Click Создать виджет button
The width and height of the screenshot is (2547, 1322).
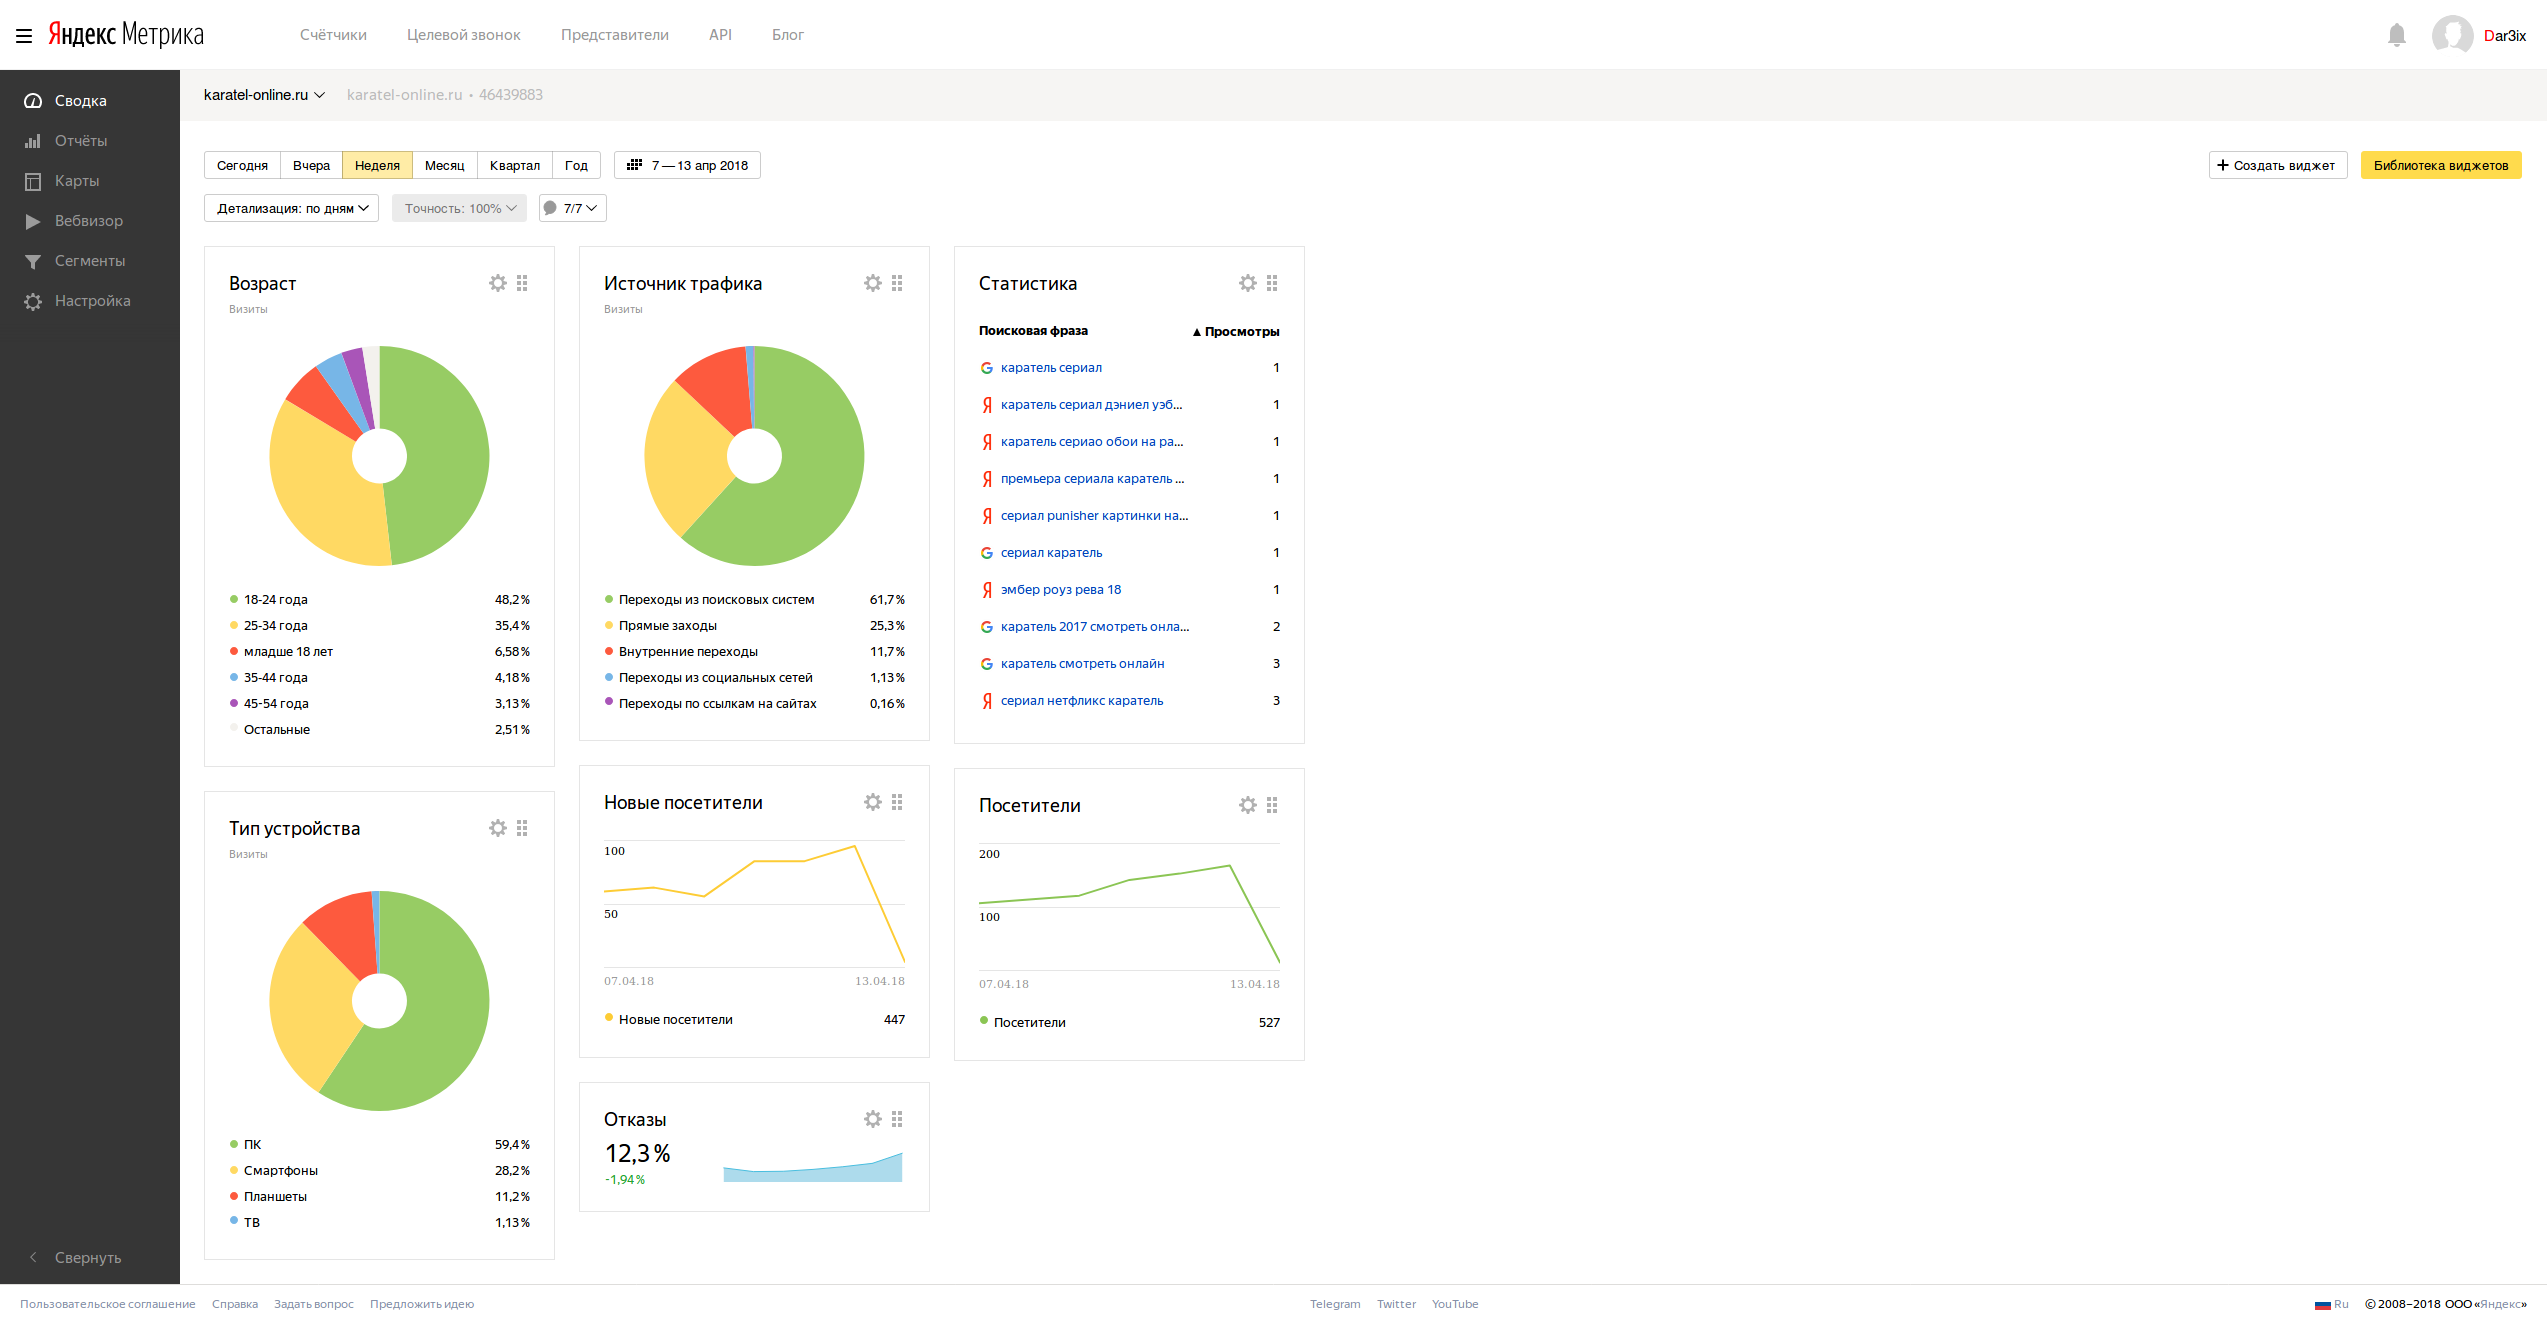(x=2277, y=165)
